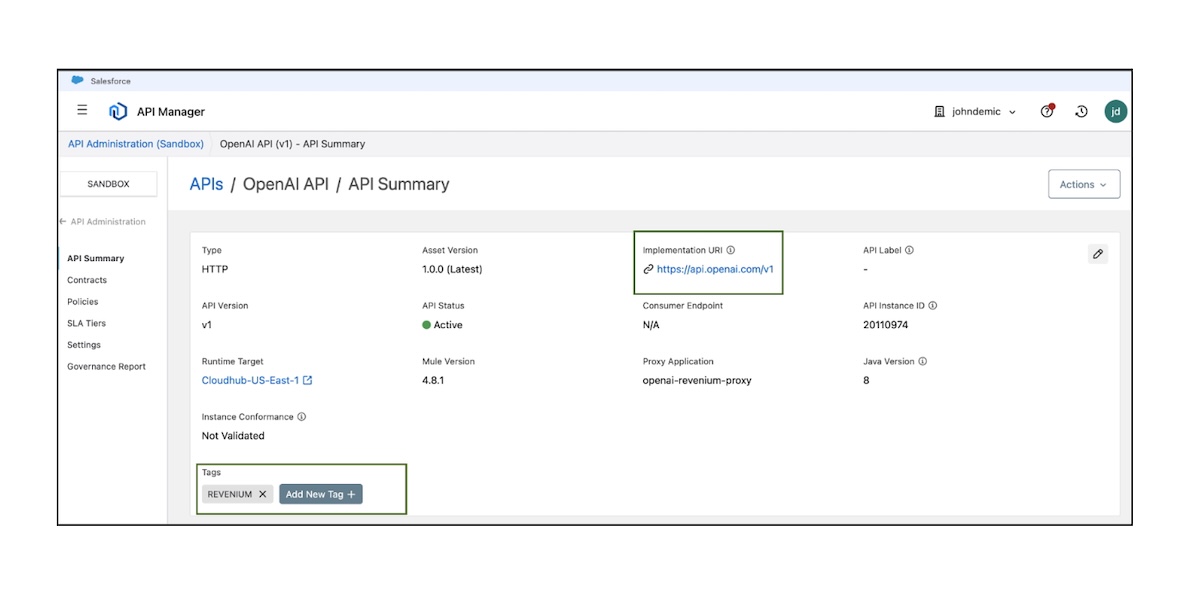This screenshot has height=599, width=1200.
Task: Open the Cloudhub-US-East-1 runtime link
Action: pyautogui.click(x=250, y=380)
